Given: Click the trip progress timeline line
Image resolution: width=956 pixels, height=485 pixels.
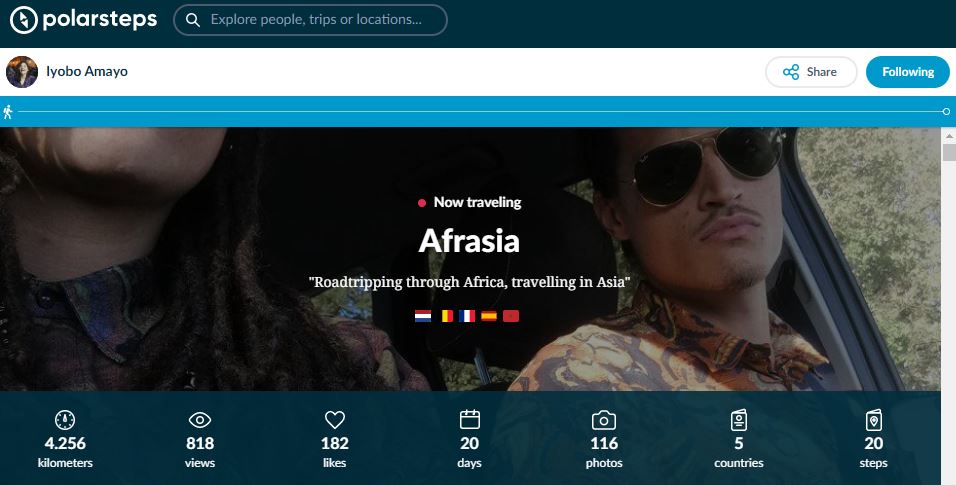Looking at the screenshot, I should (x=480, y=112).
